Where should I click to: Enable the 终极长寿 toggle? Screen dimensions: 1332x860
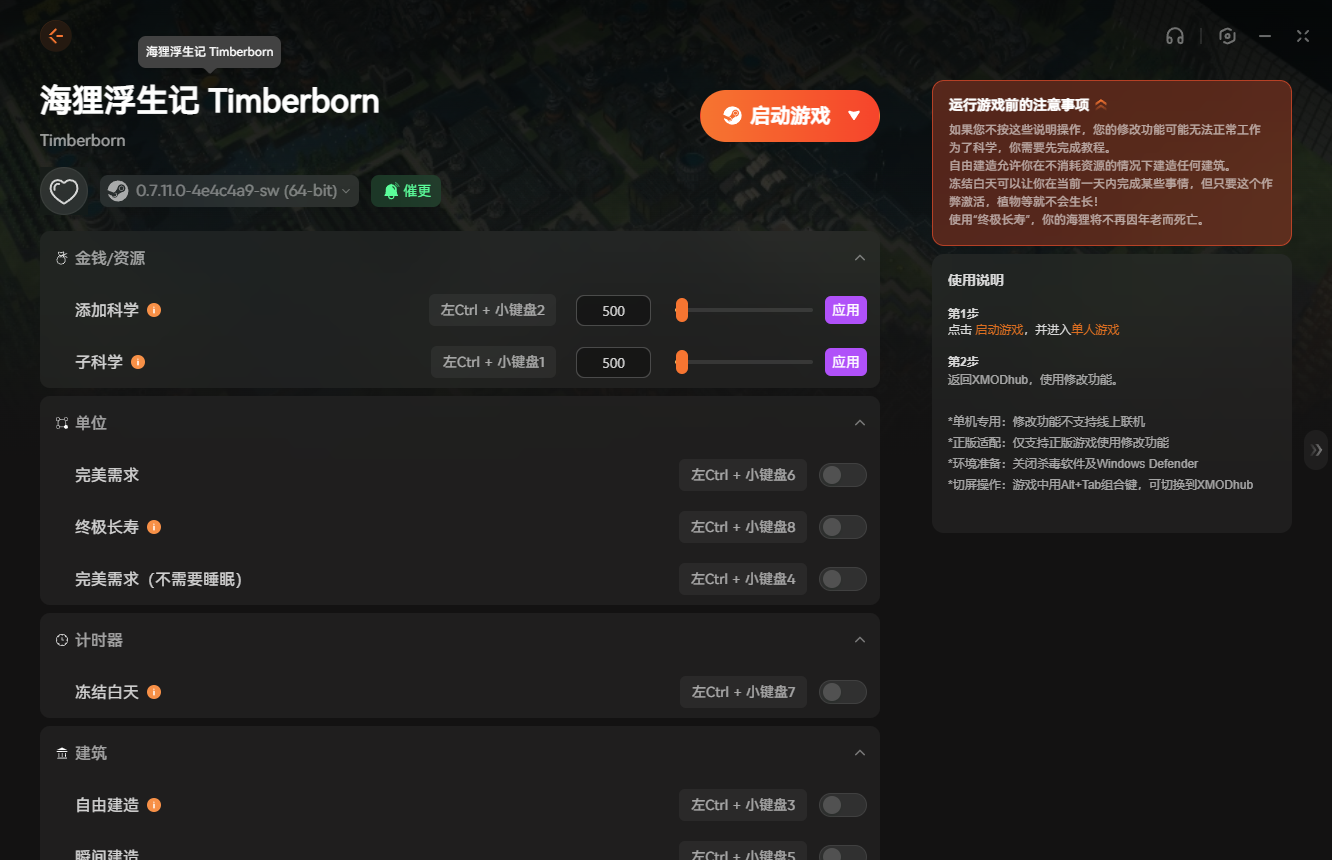tap(842, 526)
